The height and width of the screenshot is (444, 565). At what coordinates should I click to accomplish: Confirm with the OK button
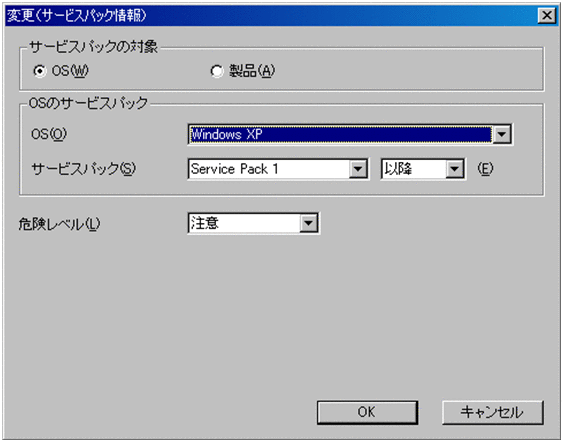click(x=367, y=412)
